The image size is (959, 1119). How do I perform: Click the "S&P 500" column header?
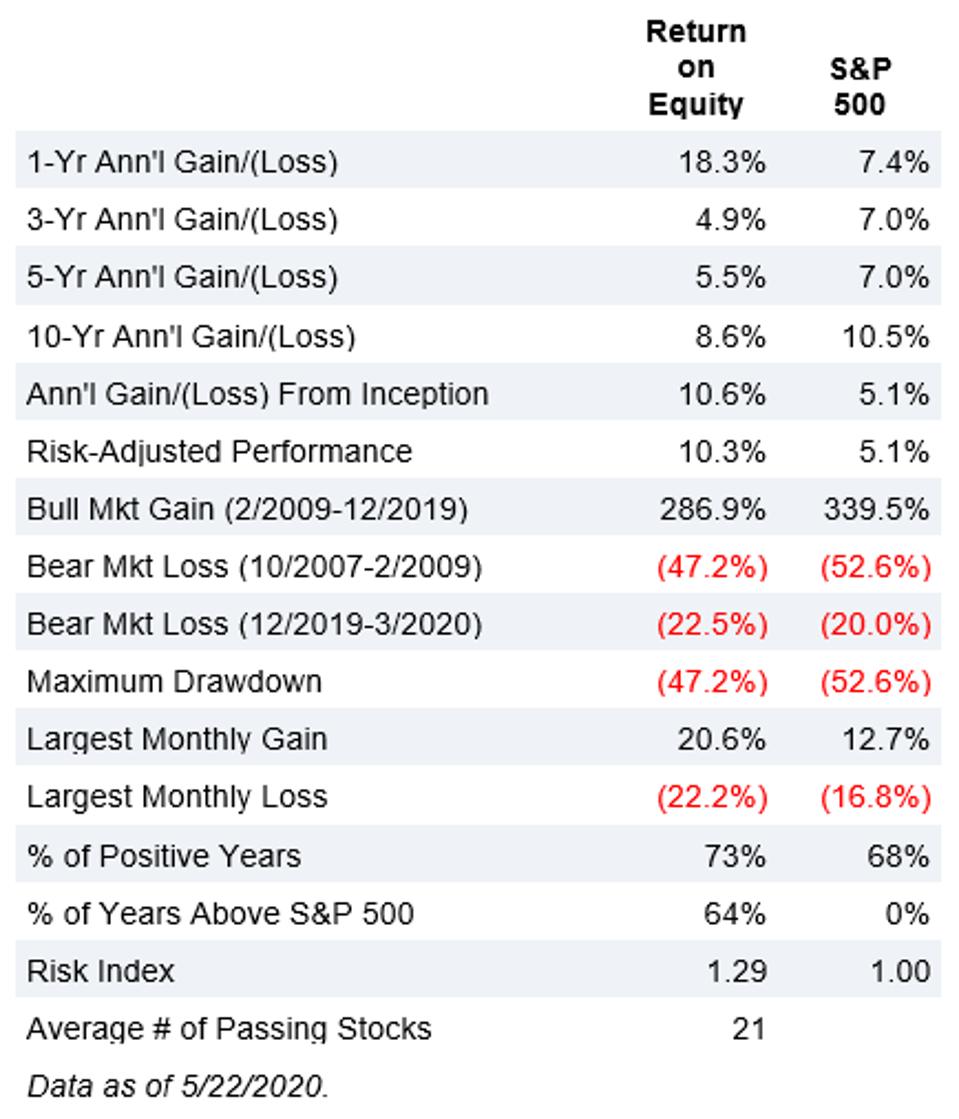tap(860, 86)
